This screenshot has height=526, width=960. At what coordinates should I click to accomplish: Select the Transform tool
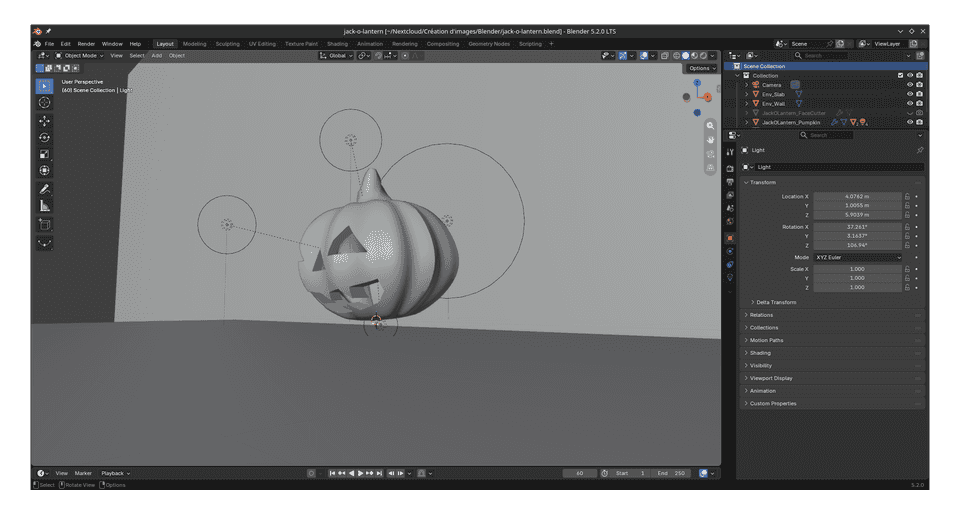(45, 171)
